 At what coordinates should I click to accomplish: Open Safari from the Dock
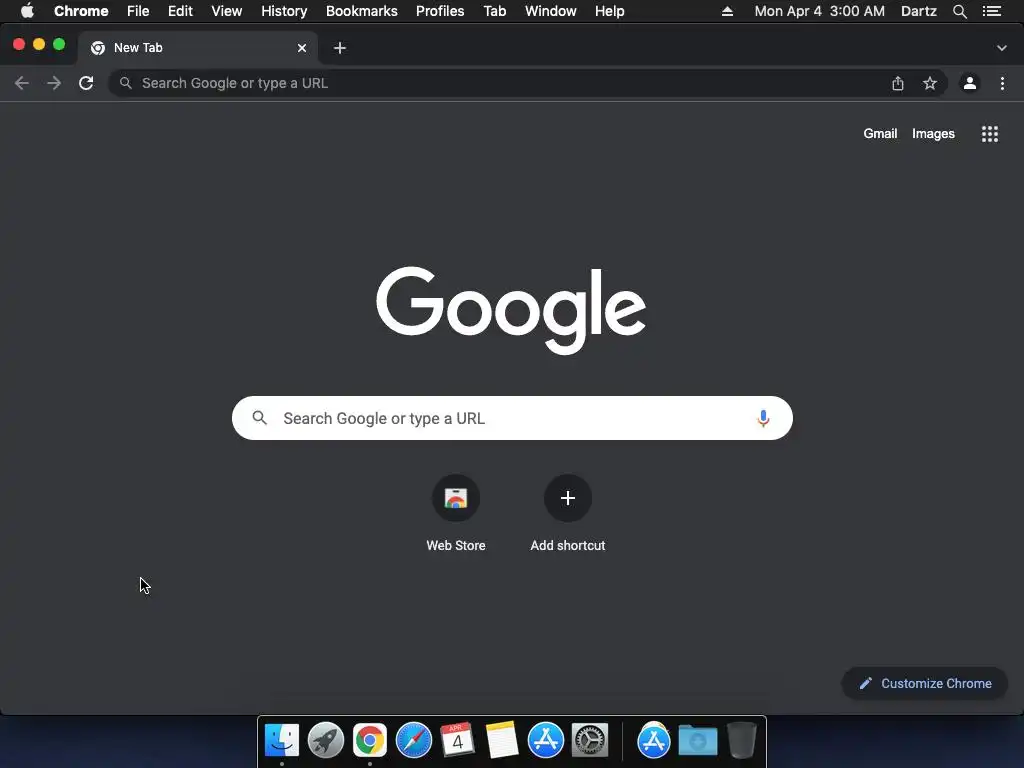click(x=413, y=740)
